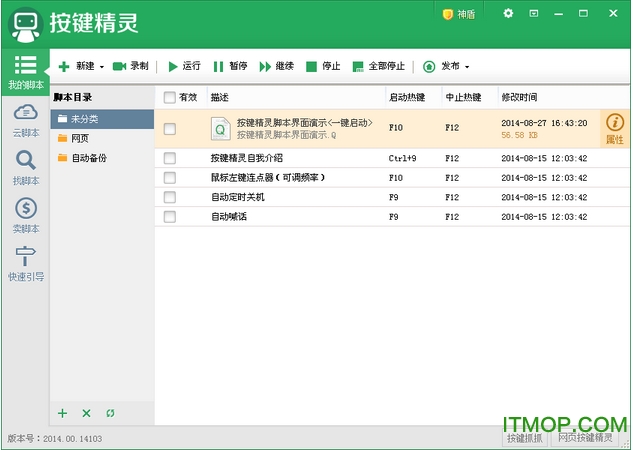Open the 发布 (Publish) dropdown menu
Image resolution: width=633 pixels, height=450 pixels.
point(446,66)
